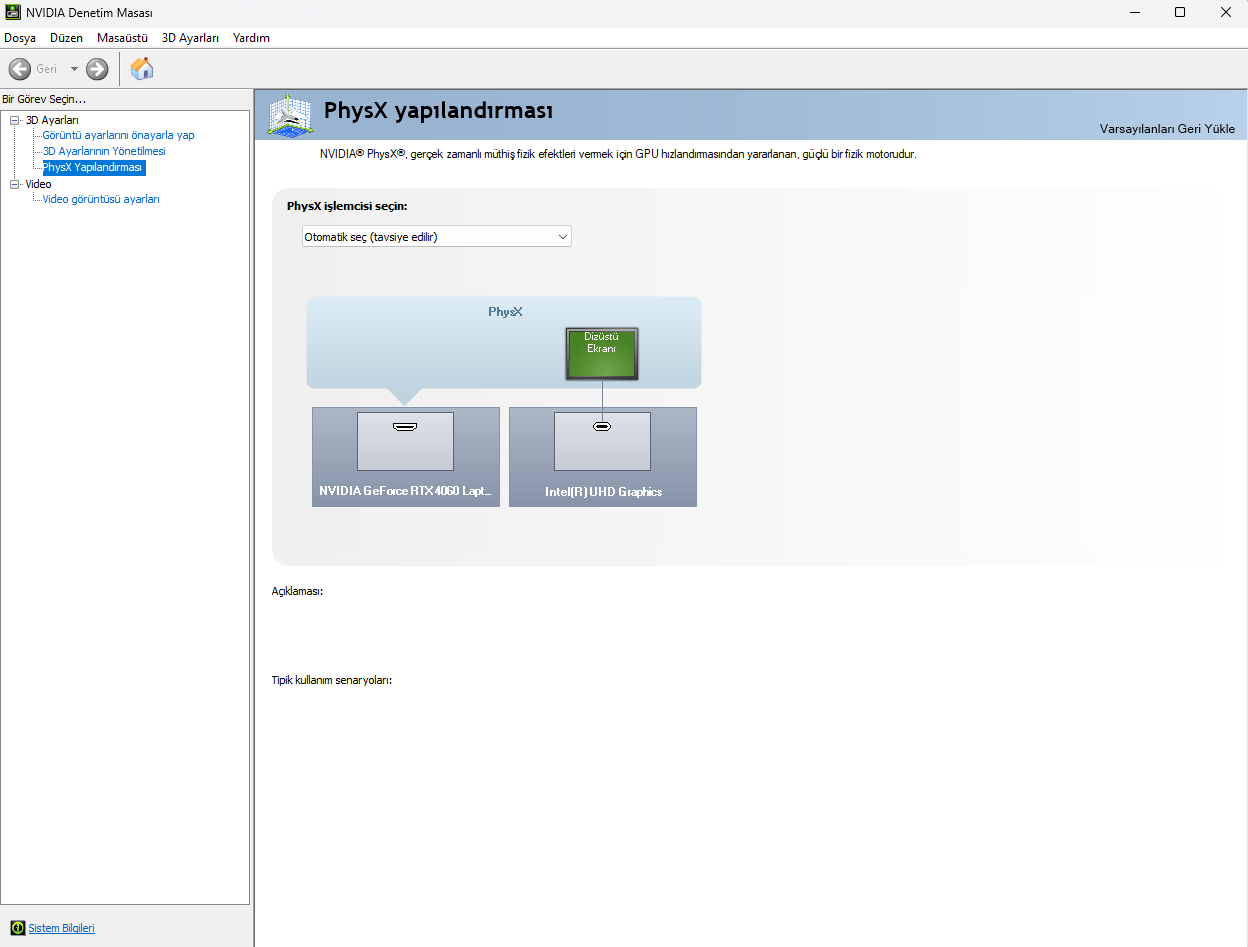
Task: Click the NVIDIA title bar app icon
Action: (12, 12)
